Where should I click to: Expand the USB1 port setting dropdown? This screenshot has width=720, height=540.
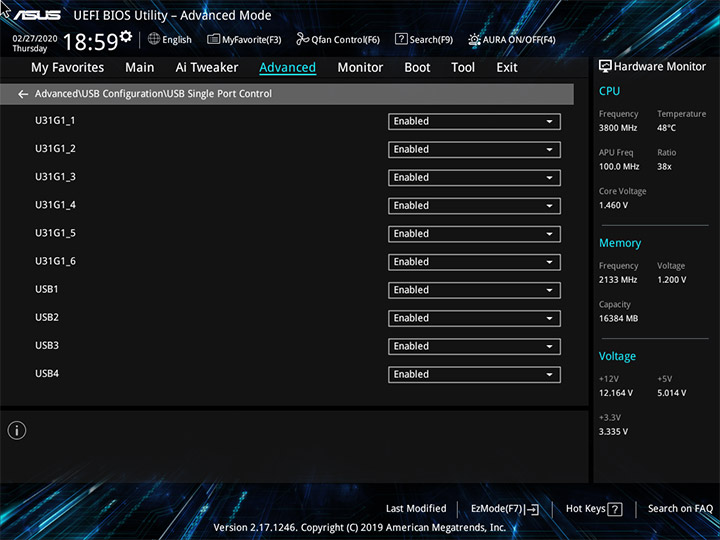474,290
